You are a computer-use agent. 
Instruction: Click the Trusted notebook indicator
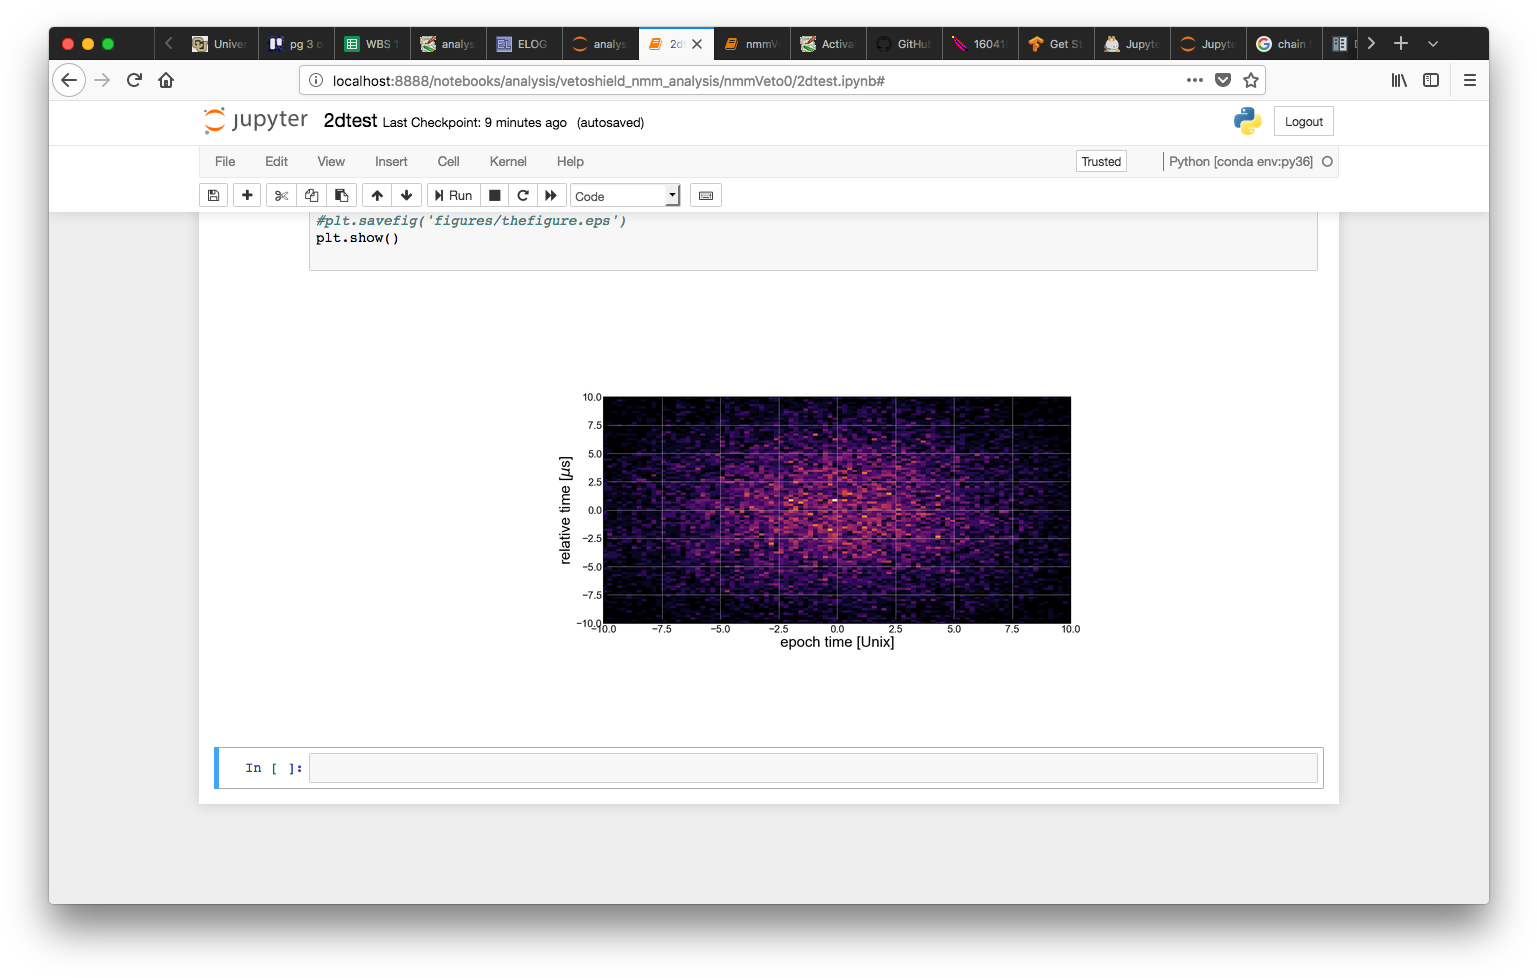[1100, 161]
